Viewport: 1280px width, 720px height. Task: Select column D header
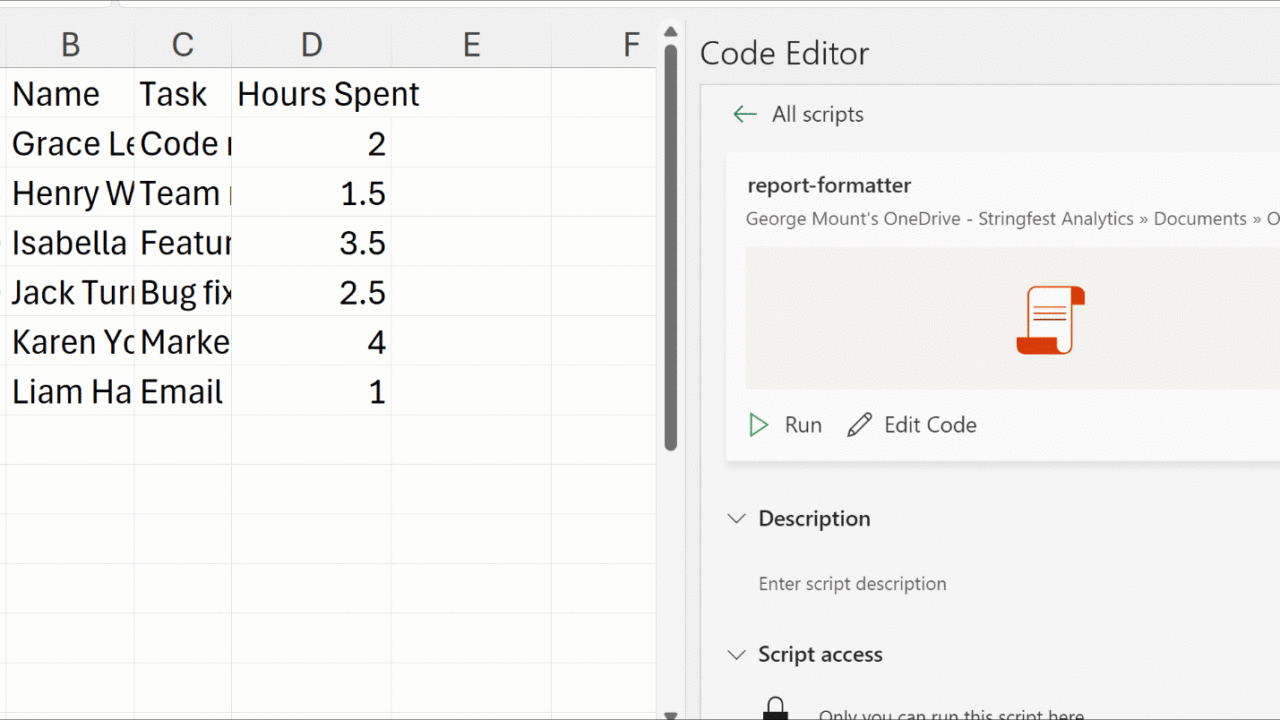(x=312, y=45)
